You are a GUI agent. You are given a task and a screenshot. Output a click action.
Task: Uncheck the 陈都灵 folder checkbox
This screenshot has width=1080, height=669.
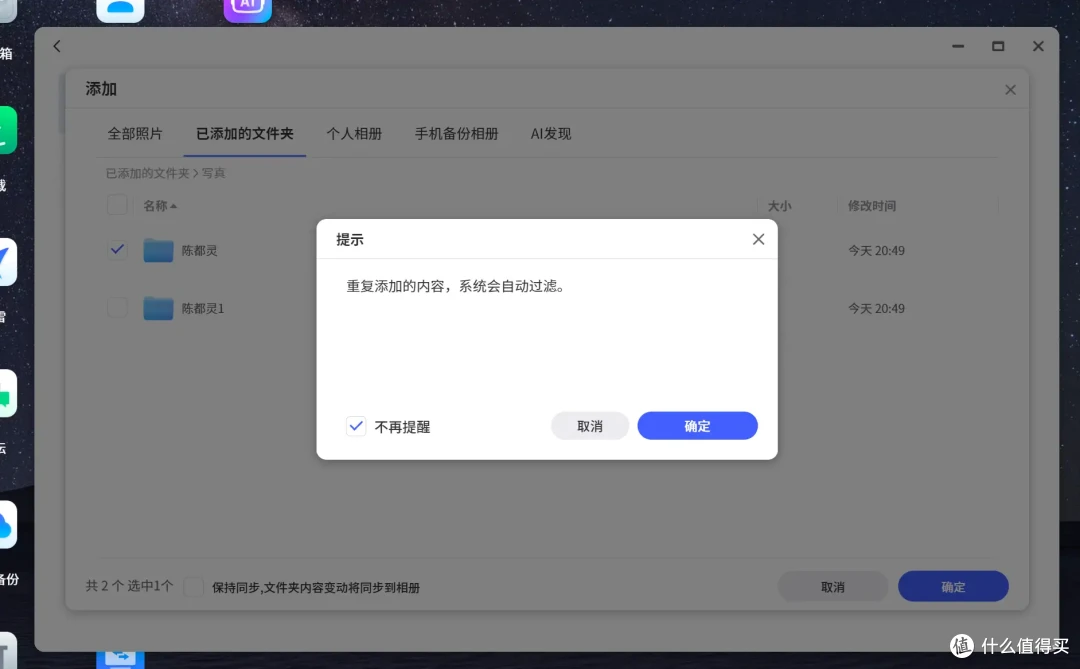117,249
